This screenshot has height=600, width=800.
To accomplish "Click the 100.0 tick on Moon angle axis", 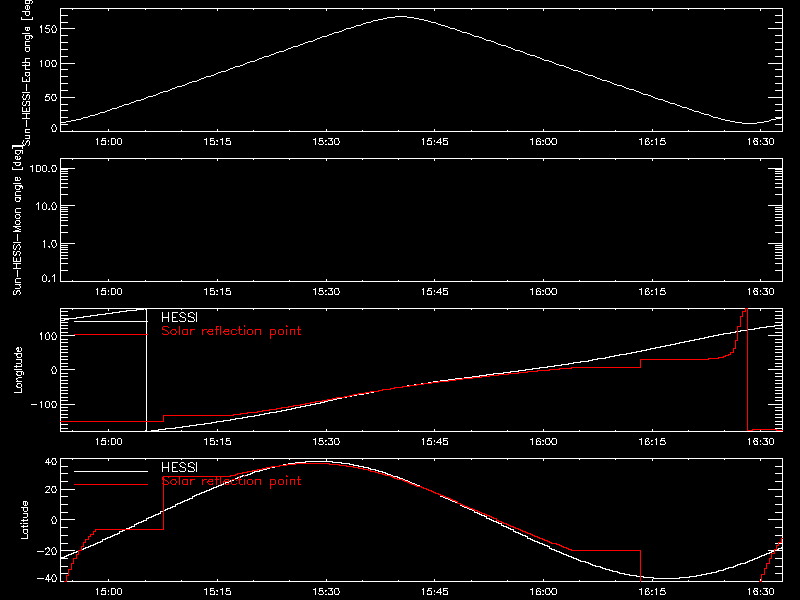I will [x=43, y=169].
